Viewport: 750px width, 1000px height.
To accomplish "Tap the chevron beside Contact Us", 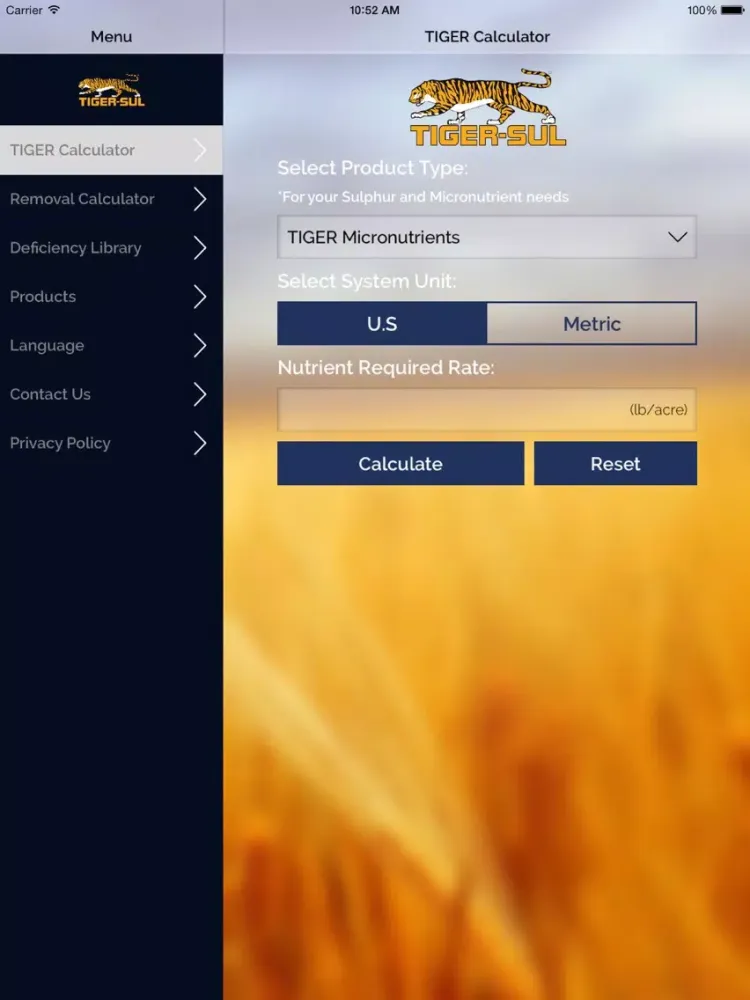I will 200,394.
